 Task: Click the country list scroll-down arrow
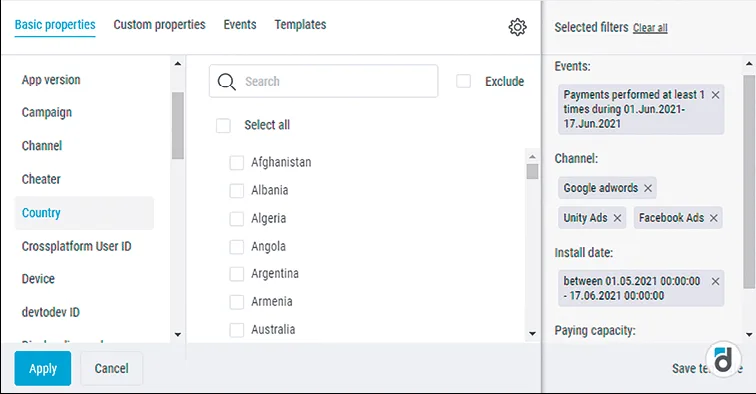pos(532,333)
